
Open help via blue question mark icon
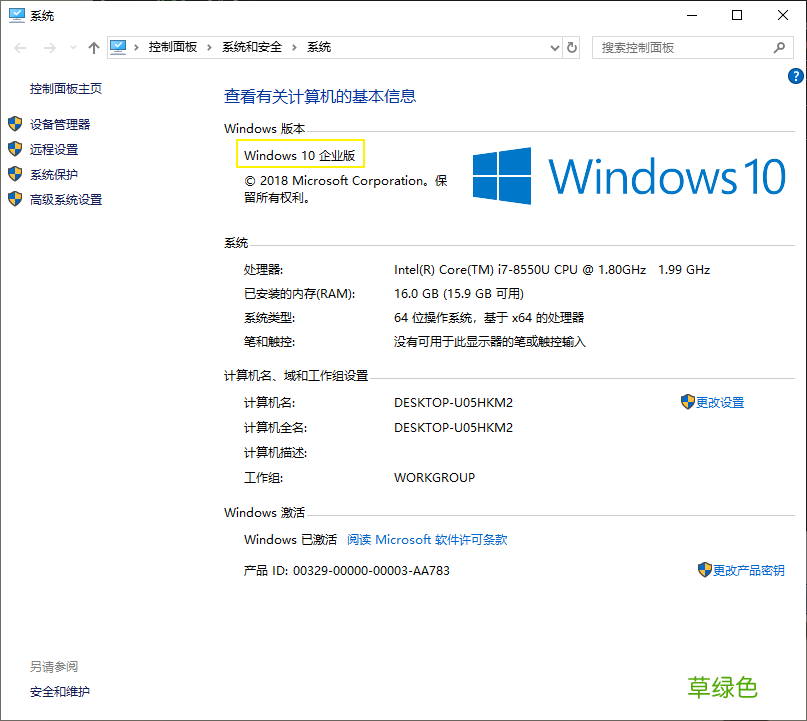(796, 76)
